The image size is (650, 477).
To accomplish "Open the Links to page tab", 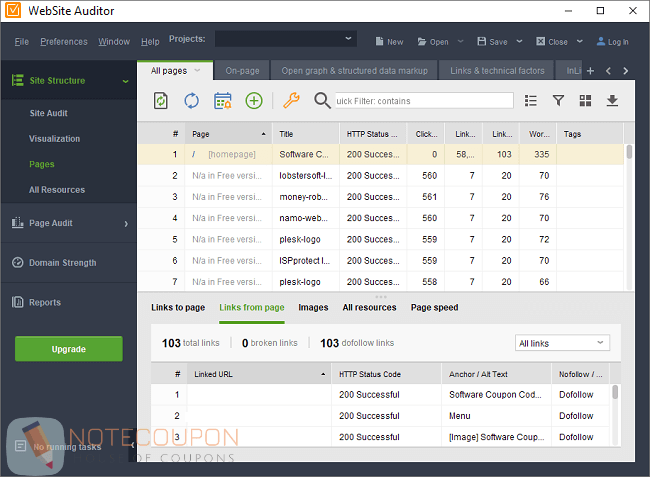I will coord(178,308).
